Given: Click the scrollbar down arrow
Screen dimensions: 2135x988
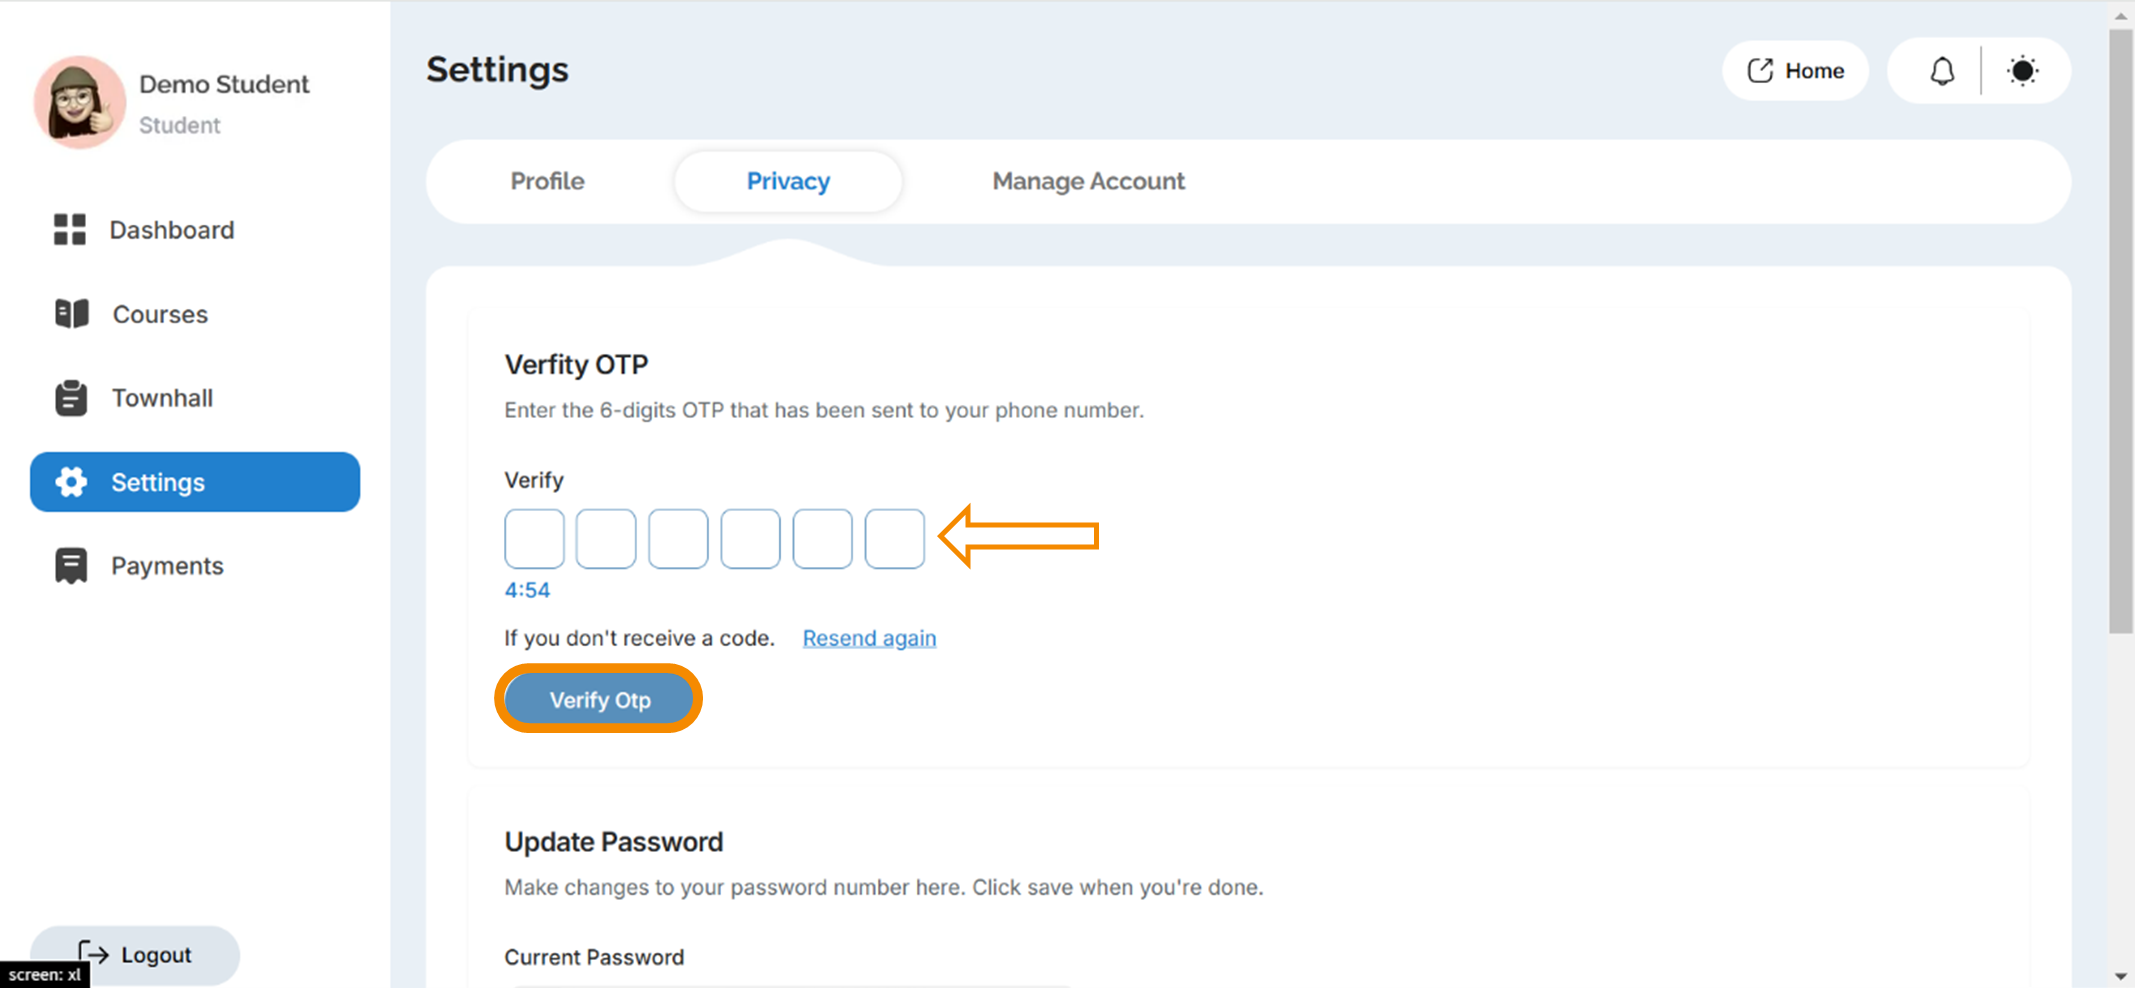Looking at the screenshot, I should pyautogui.click(x=2121, y=976).
